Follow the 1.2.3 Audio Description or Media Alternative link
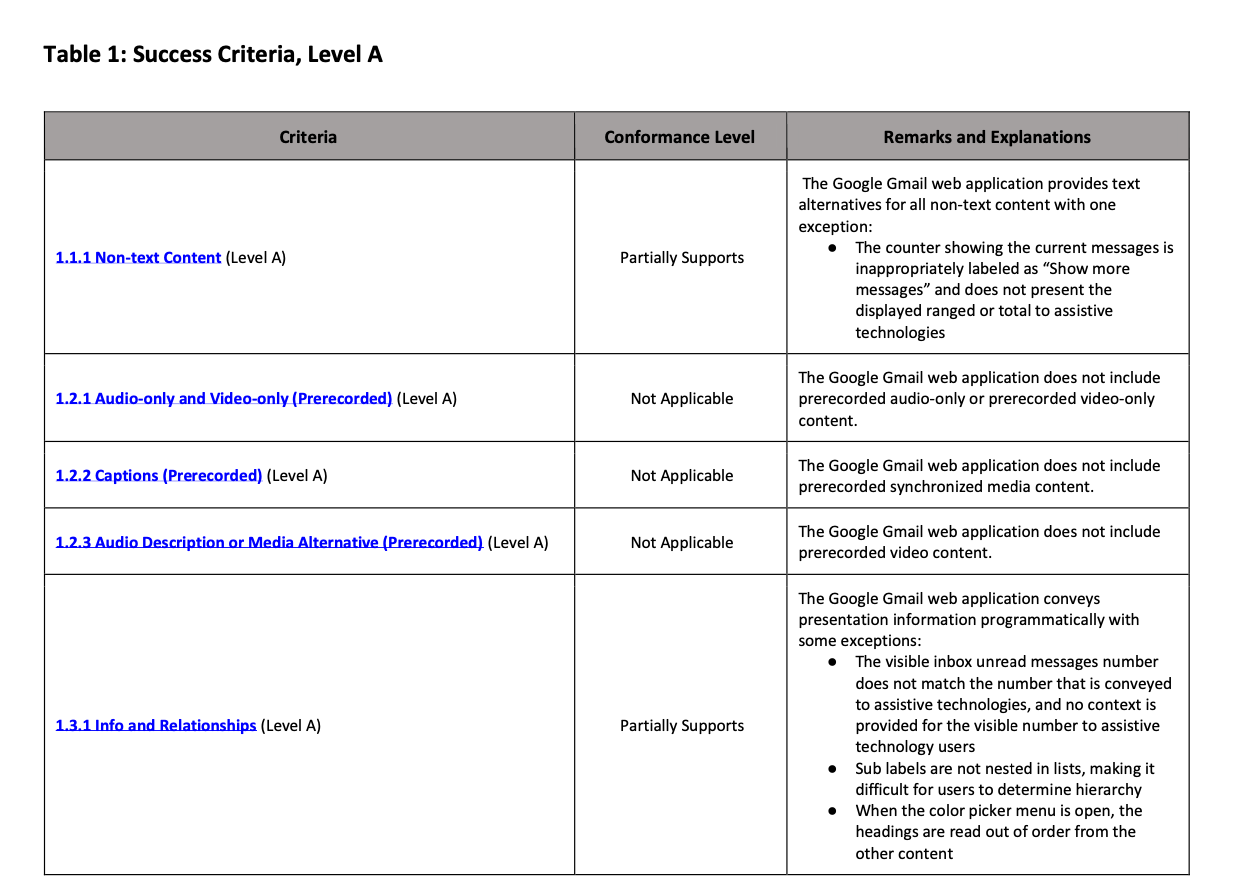Screen dimensions: 1235x884 [x=268, y=543]
